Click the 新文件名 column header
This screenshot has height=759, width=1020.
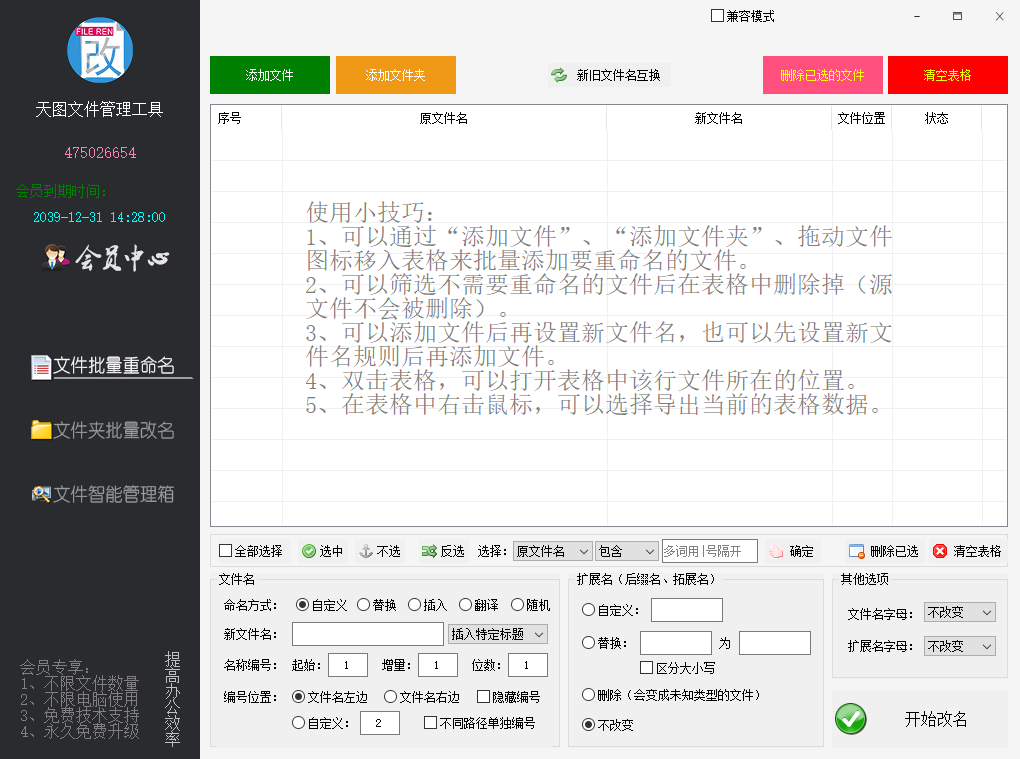(719, 118)
